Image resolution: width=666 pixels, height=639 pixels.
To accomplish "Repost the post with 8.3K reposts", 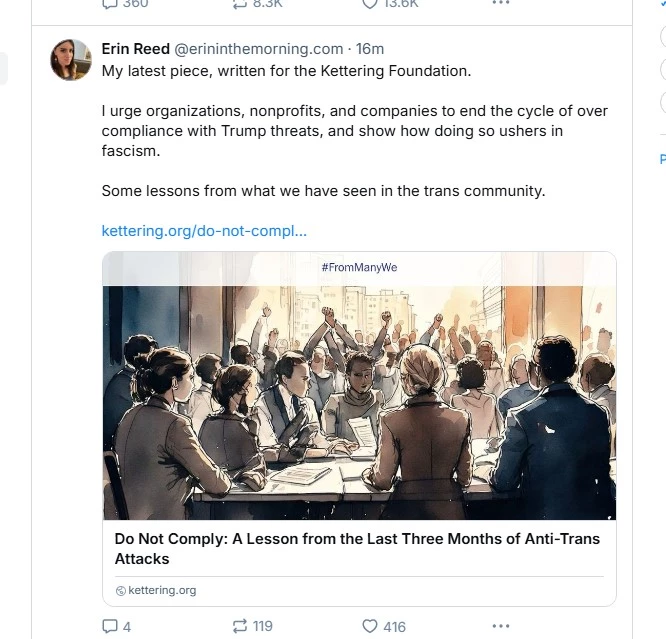I will coord(240,4).
